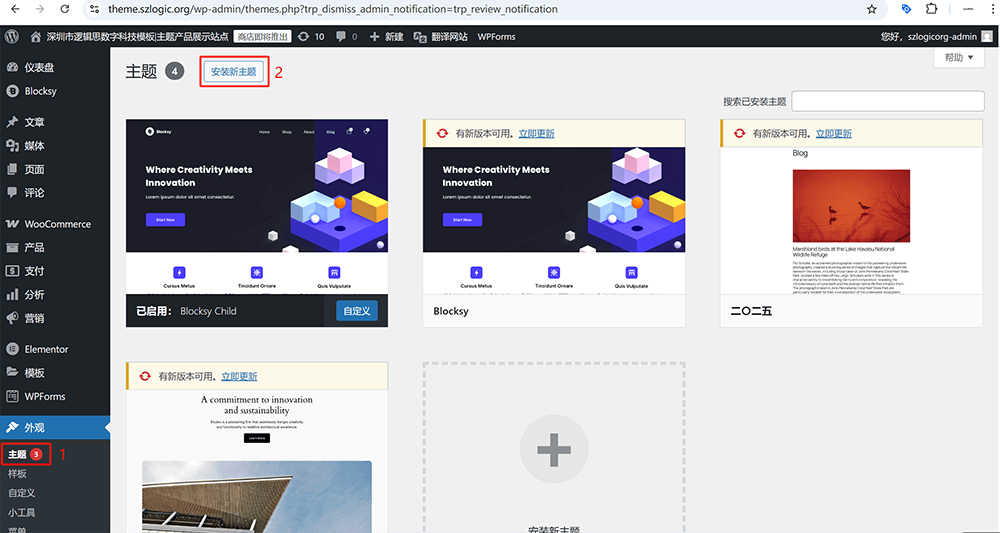
Task: Open the Twenty Twenty-Five theme screenshot
Action: click(851, 221)
